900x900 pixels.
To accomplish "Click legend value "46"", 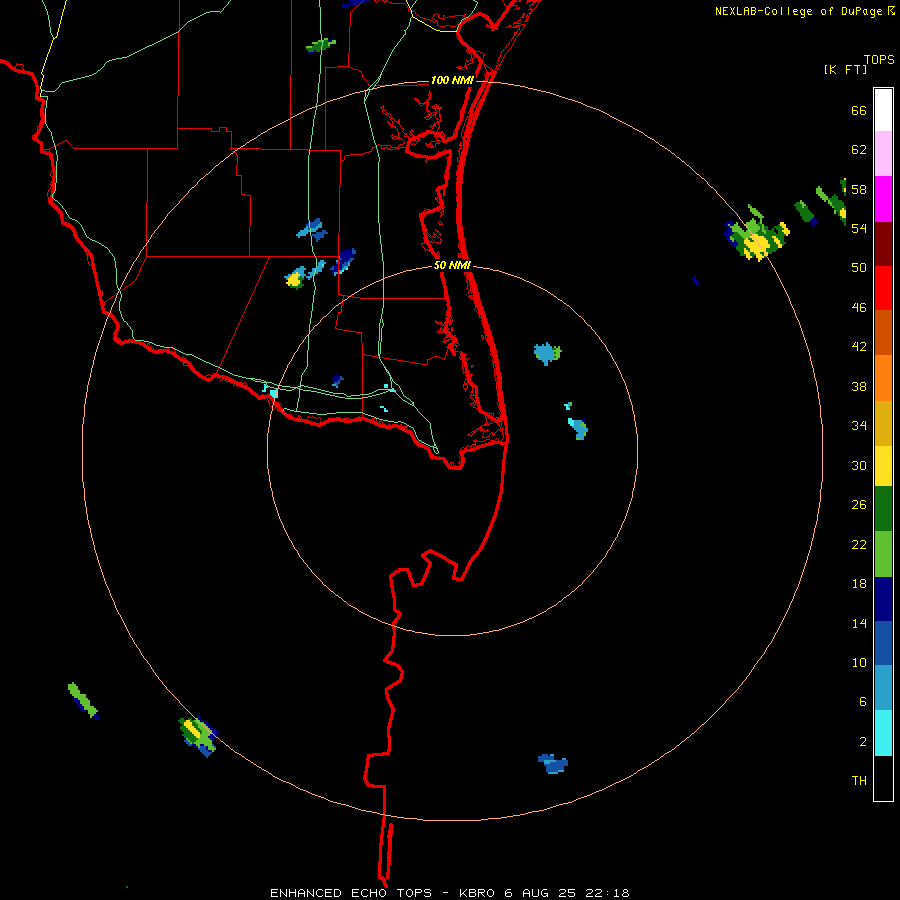I will coord(859,308).
